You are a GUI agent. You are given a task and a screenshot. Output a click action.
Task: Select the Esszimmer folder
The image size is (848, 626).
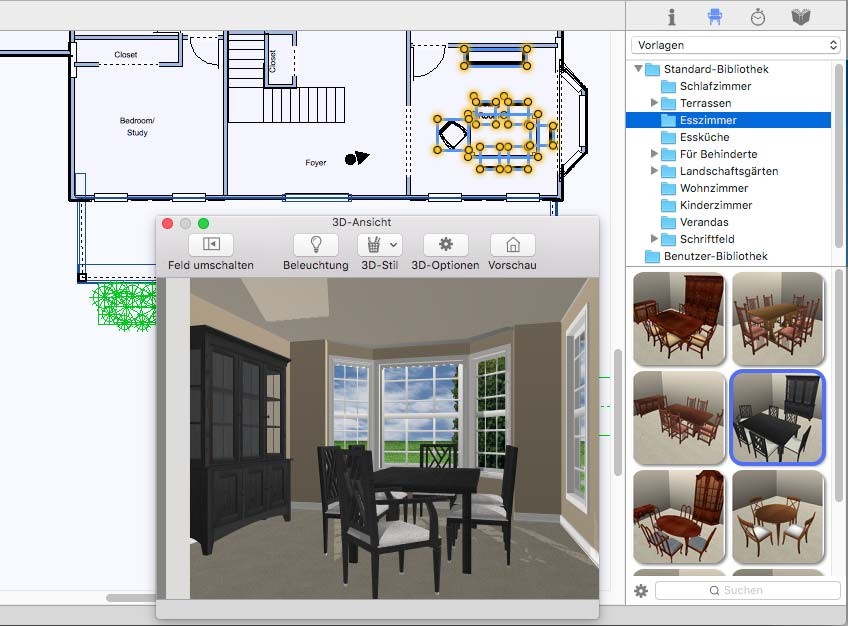pos(728,120)
